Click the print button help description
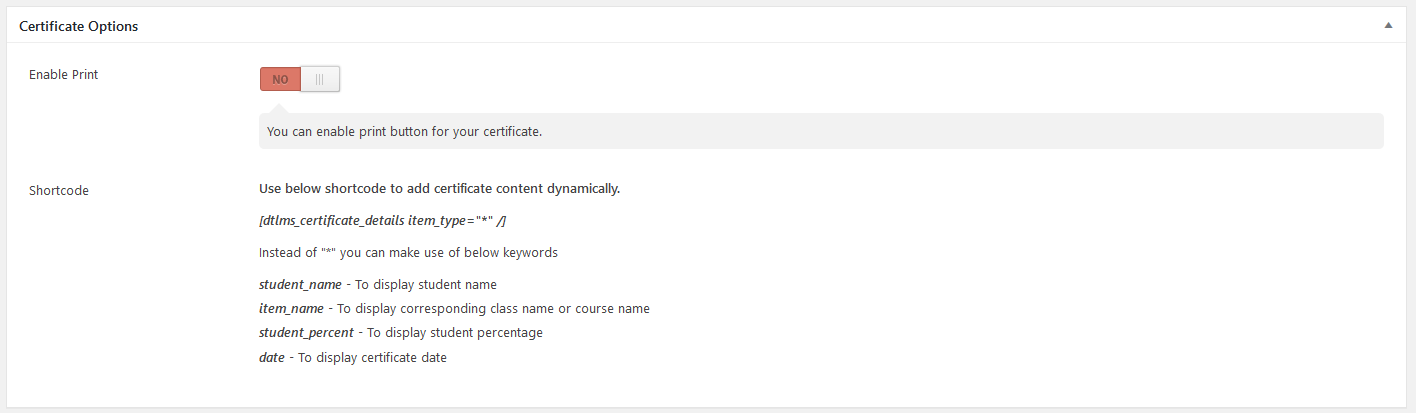Screen dimensions: 1416x413 tap(404, 131)
